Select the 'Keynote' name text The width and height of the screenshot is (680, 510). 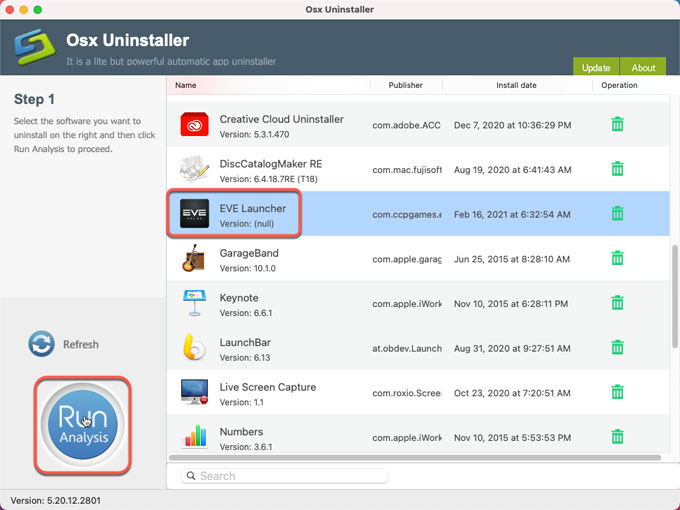click(239, 298)
